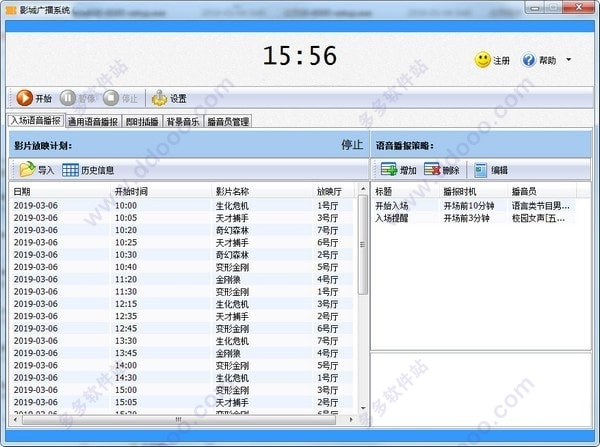Click scroll up arrow of schedule list
600x447 pixels.
point(362,189)
